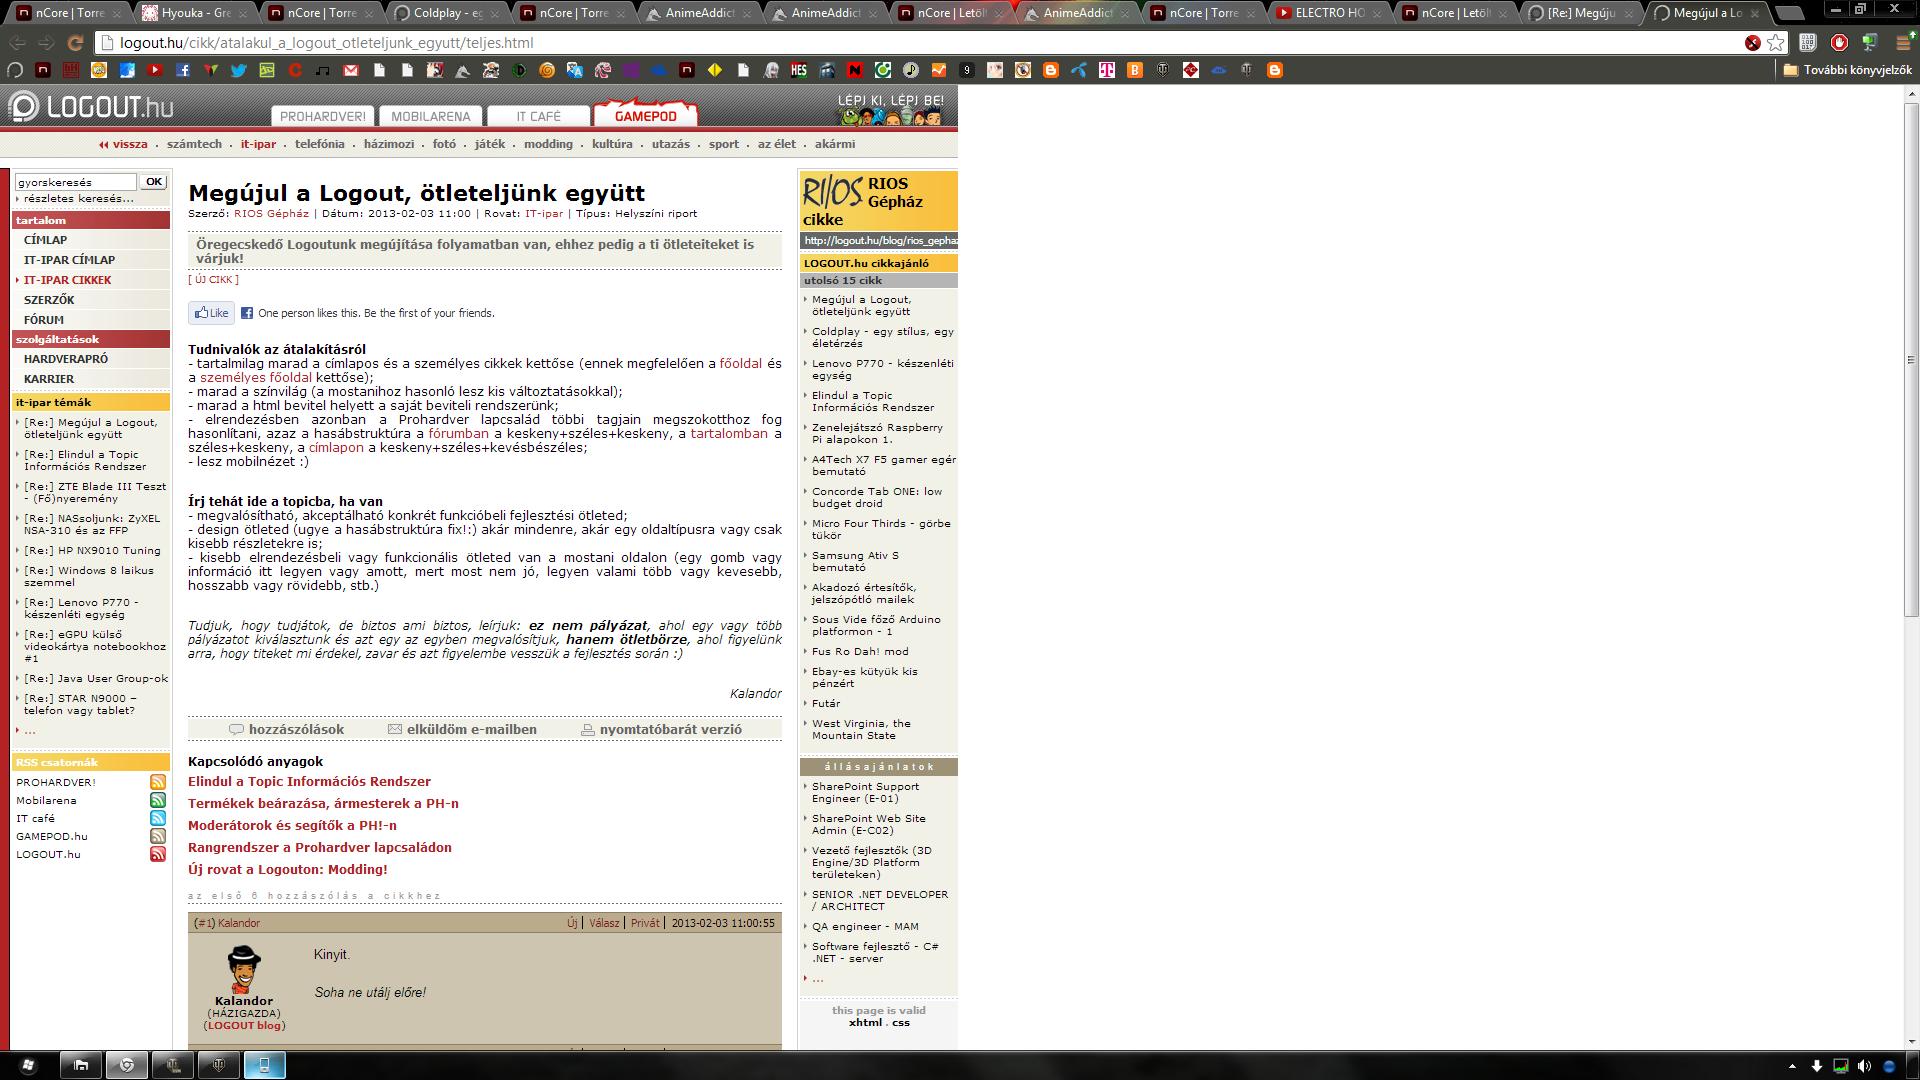This screenshot has width=1920, height=1080.
Task: Switch to the GAMEPOD site tab
Action: point(645,116)
